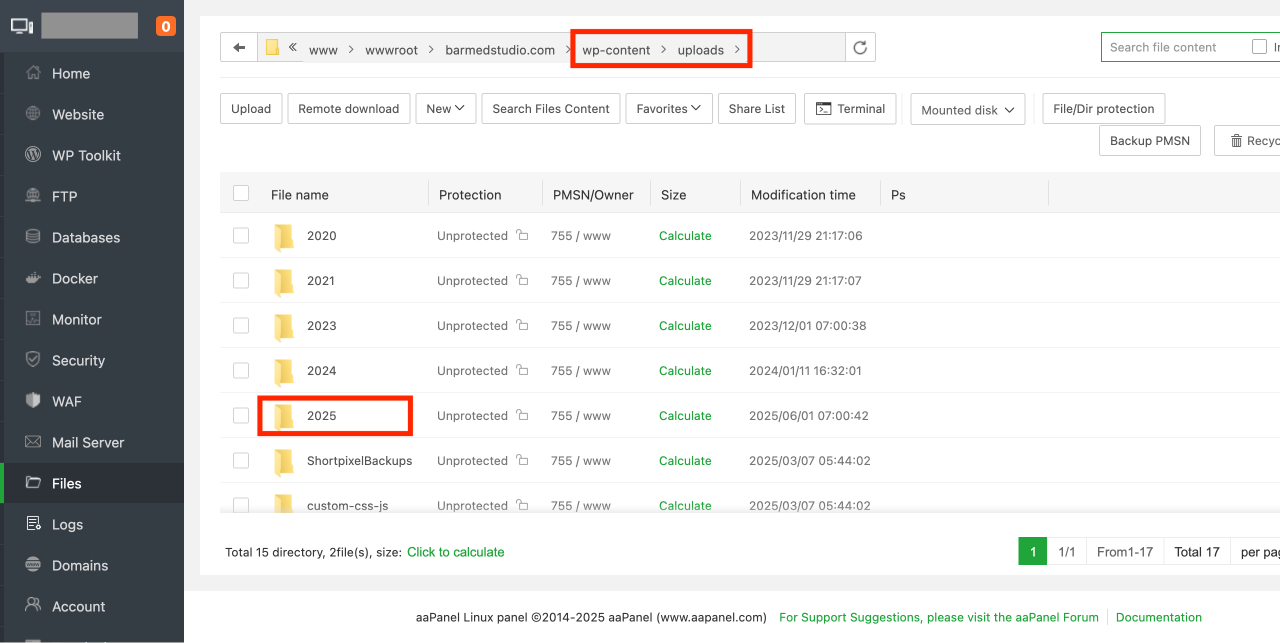Check the box for 2023 folder
1280x643 pixels.
click(x=241, y=325)
